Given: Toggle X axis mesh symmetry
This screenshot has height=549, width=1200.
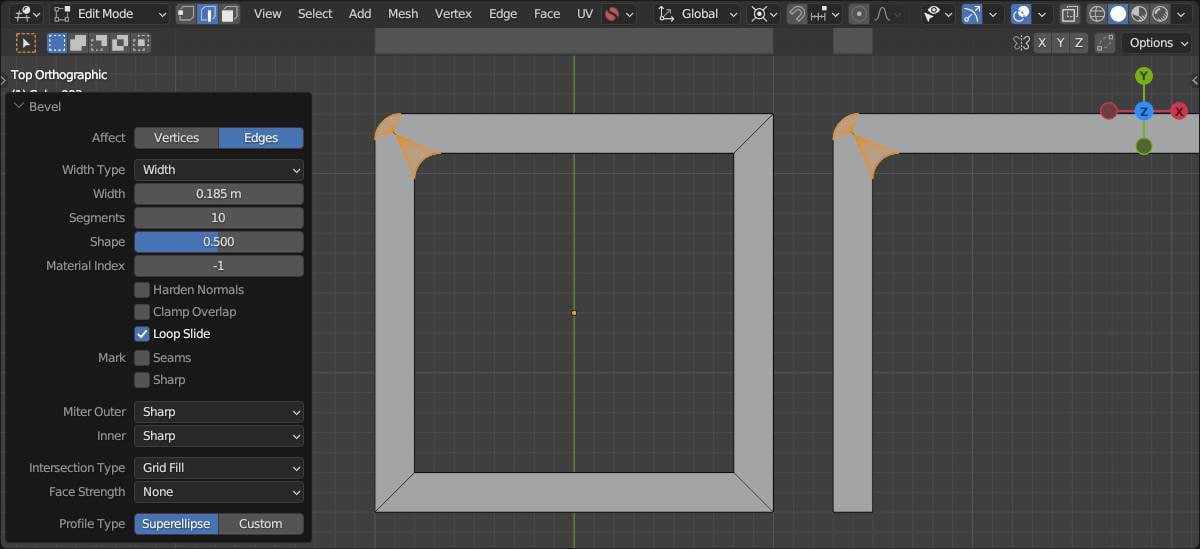Looking at the screenshot, I should point(1043,43).
